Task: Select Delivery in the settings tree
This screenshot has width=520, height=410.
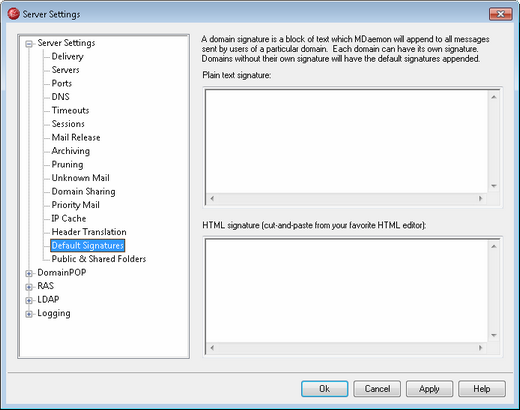Action: click(67, 56)
